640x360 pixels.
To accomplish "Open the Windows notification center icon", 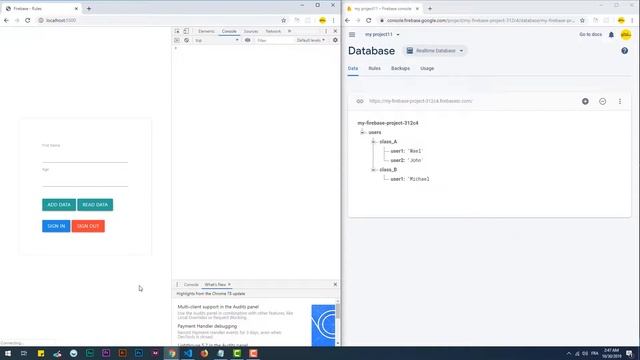I will click(629, 353).
